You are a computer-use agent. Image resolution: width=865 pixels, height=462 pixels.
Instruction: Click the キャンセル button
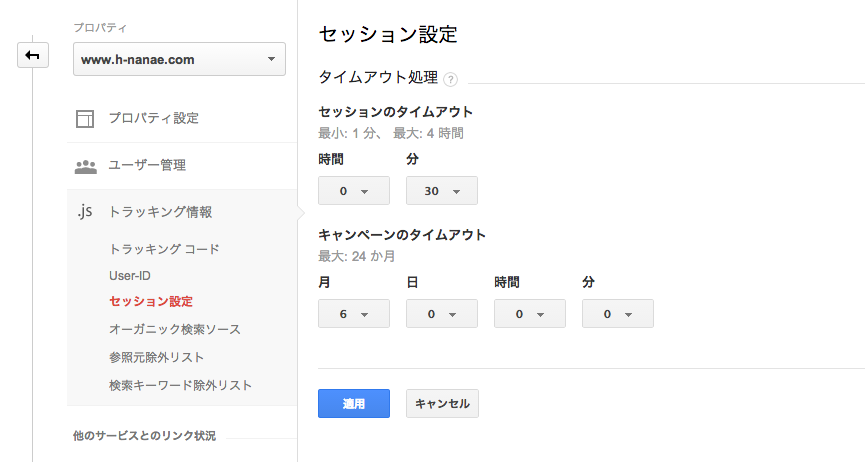(x=442, y=403)
